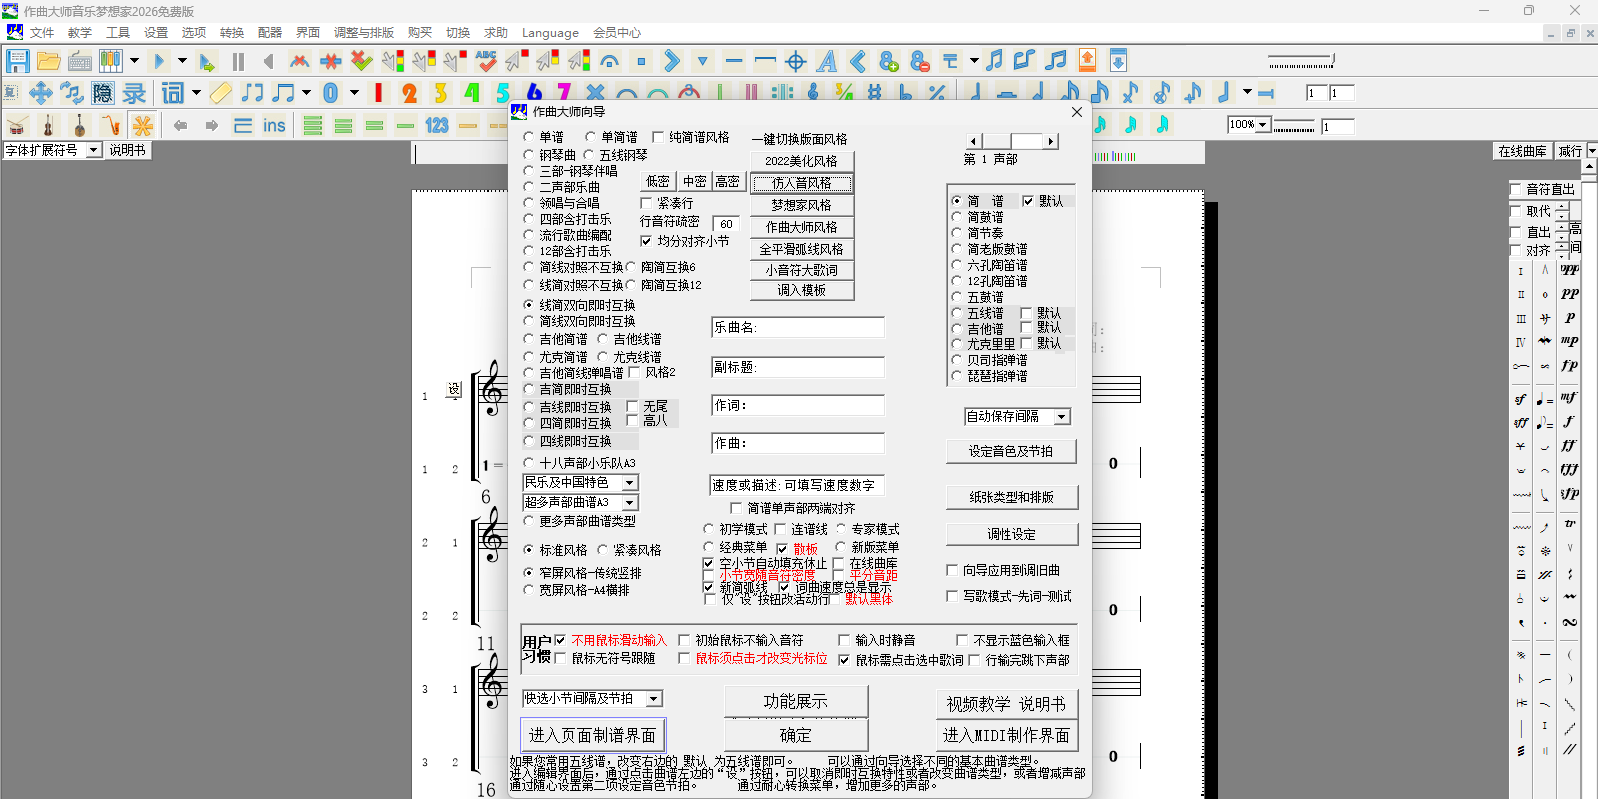Click the pause bars toolbar icon

(238, 61)
